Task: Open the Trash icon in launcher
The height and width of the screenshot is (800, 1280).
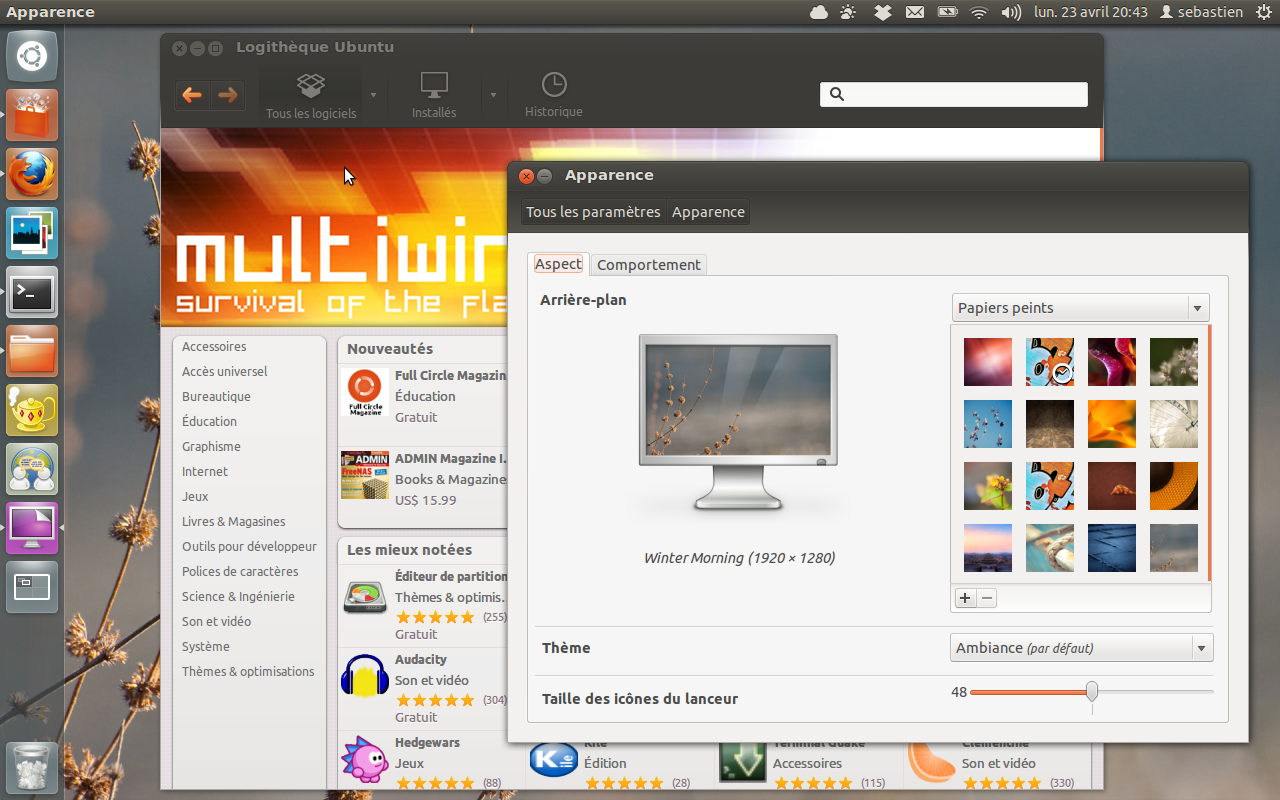Action: [32, 768]
